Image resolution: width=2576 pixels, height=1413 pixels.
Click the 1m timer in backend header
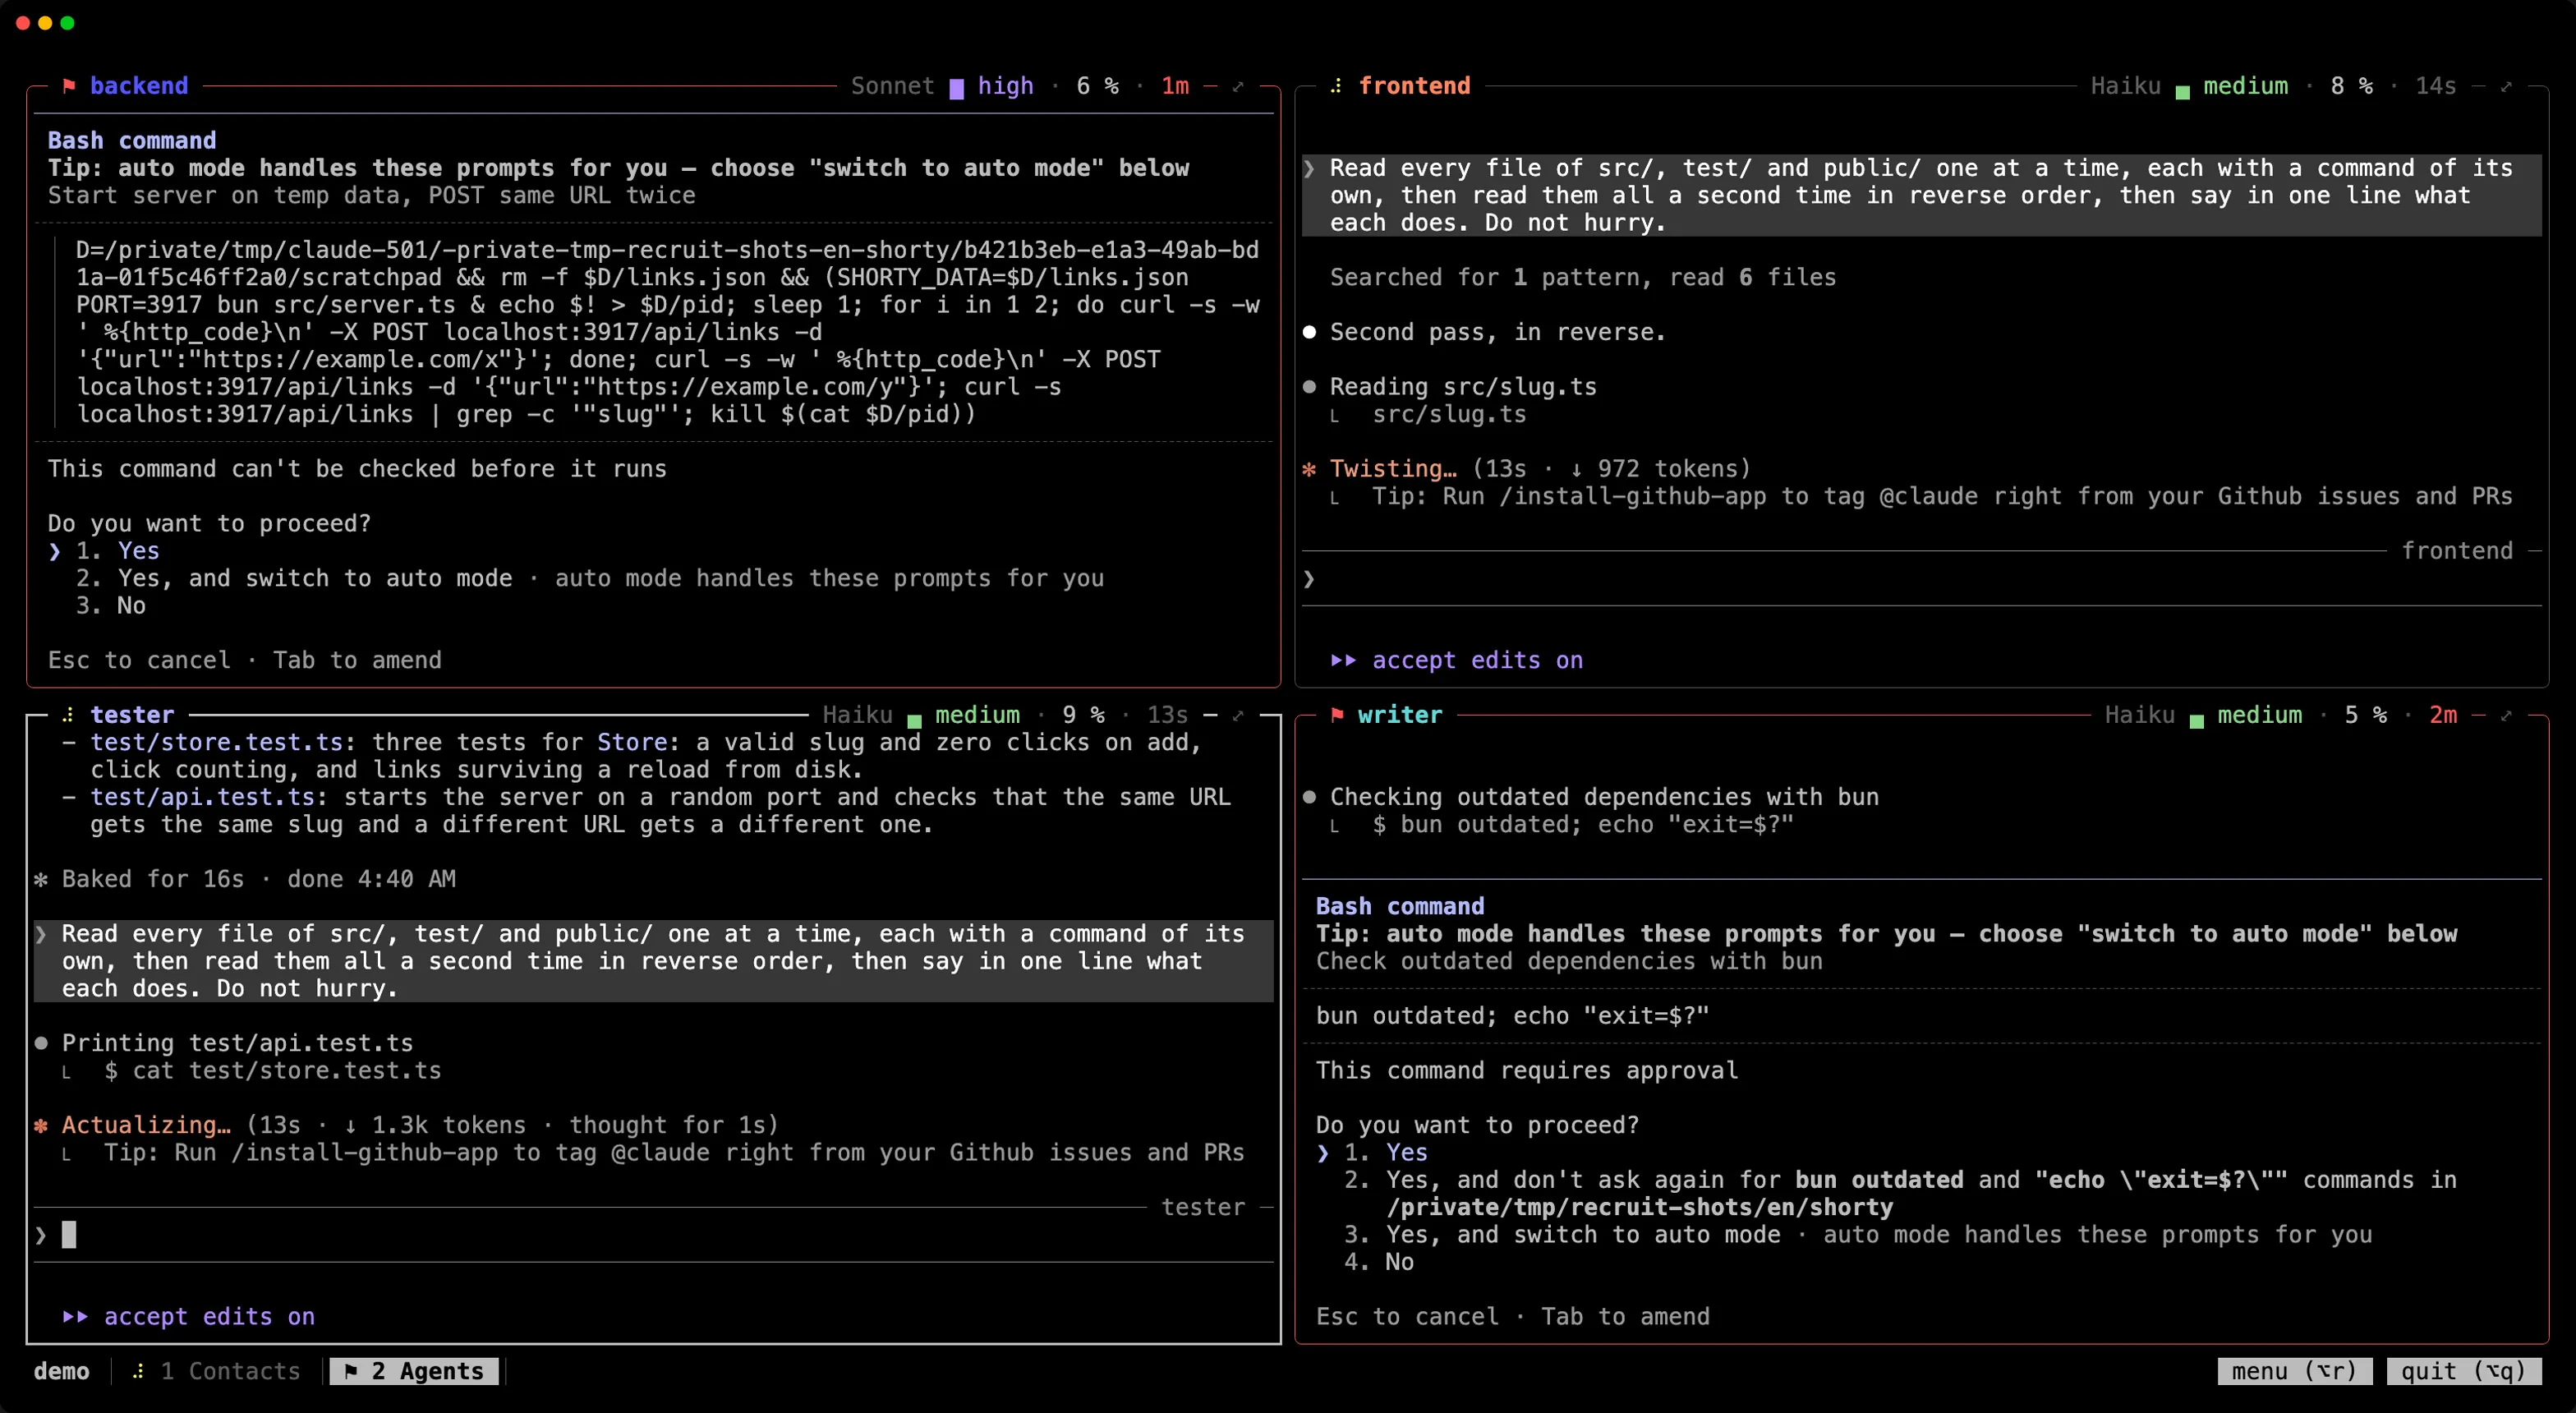[x=1175, y=86]
